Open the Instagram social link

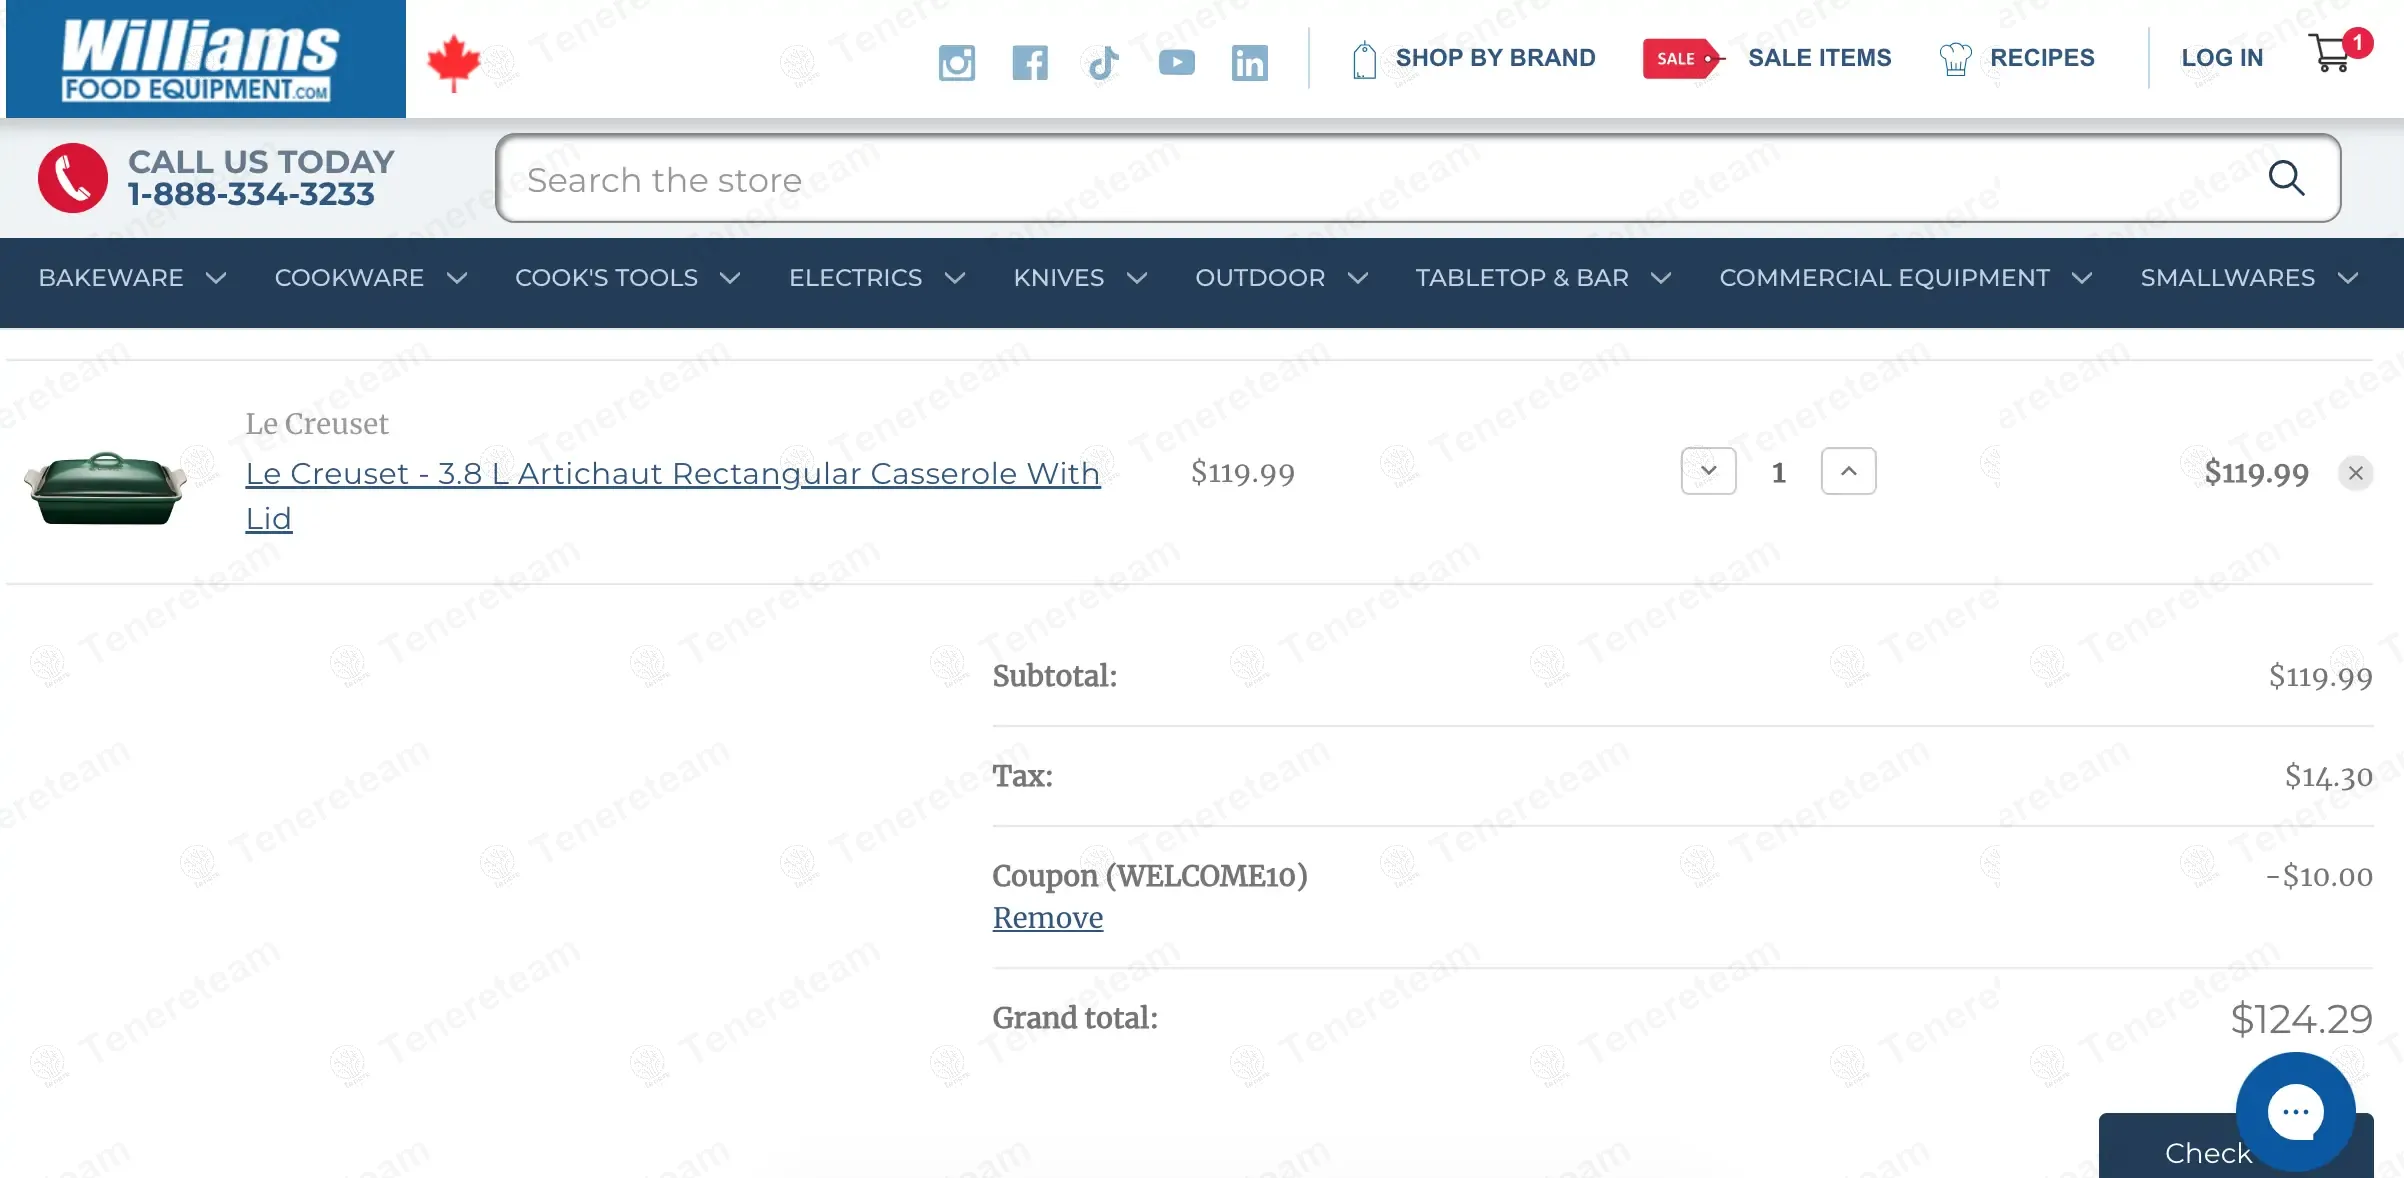957,63
